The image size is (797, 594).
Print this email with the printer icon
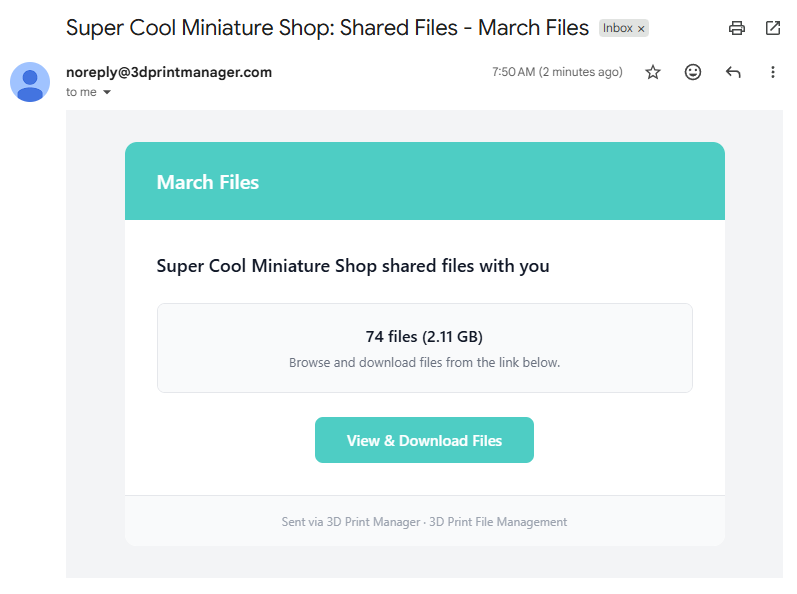(737, 28)
